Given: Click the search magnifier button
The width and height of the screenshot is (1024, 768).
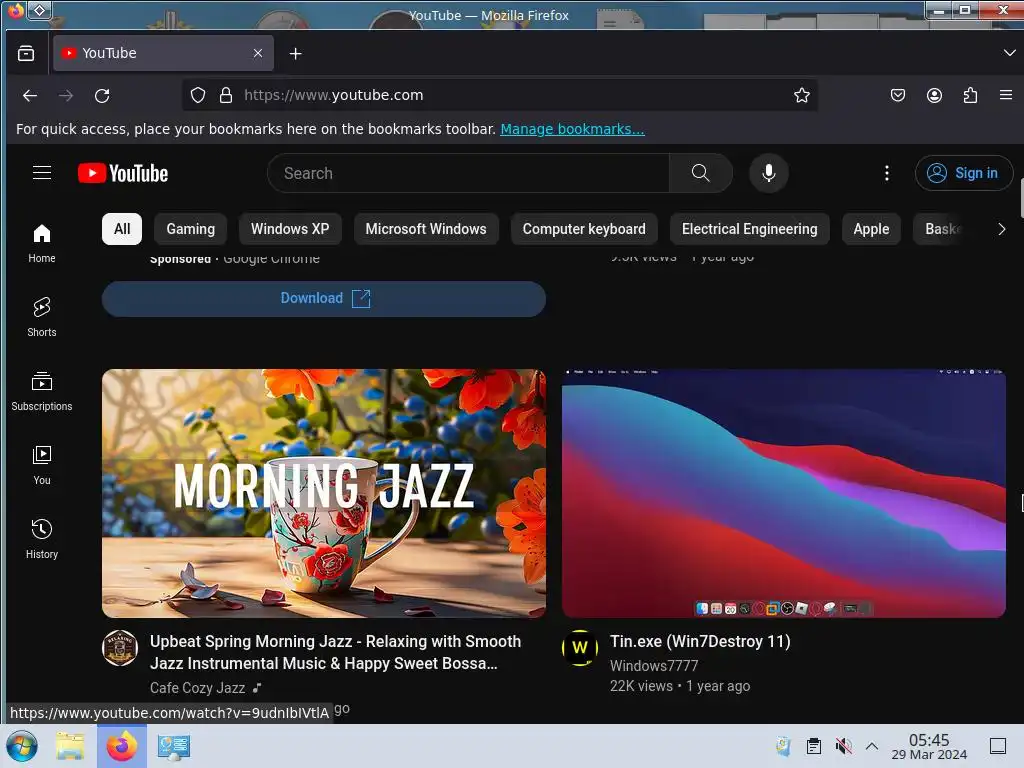Looking at the screenshot, I should point(700,173).
